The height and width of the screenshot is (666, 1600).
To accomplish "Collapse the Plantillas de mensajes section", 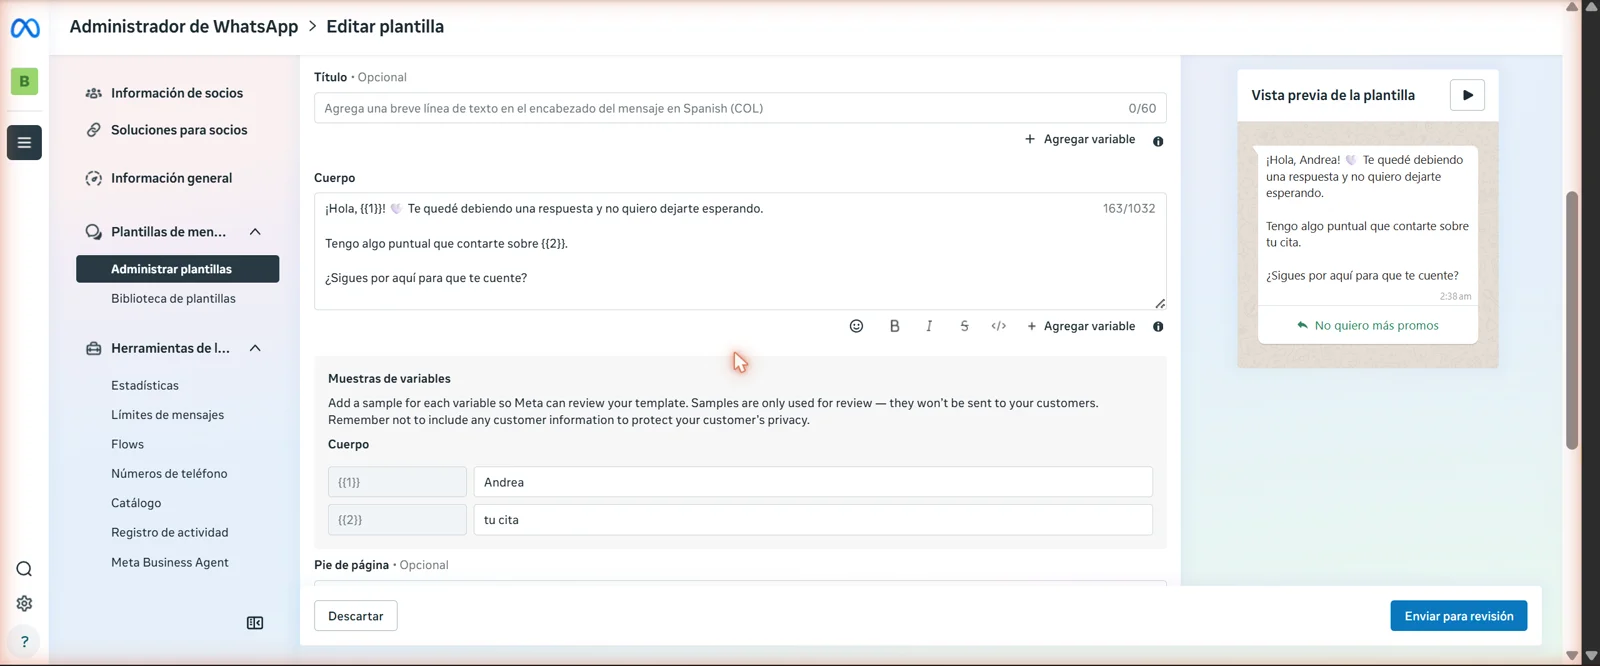I will point(255,232).
